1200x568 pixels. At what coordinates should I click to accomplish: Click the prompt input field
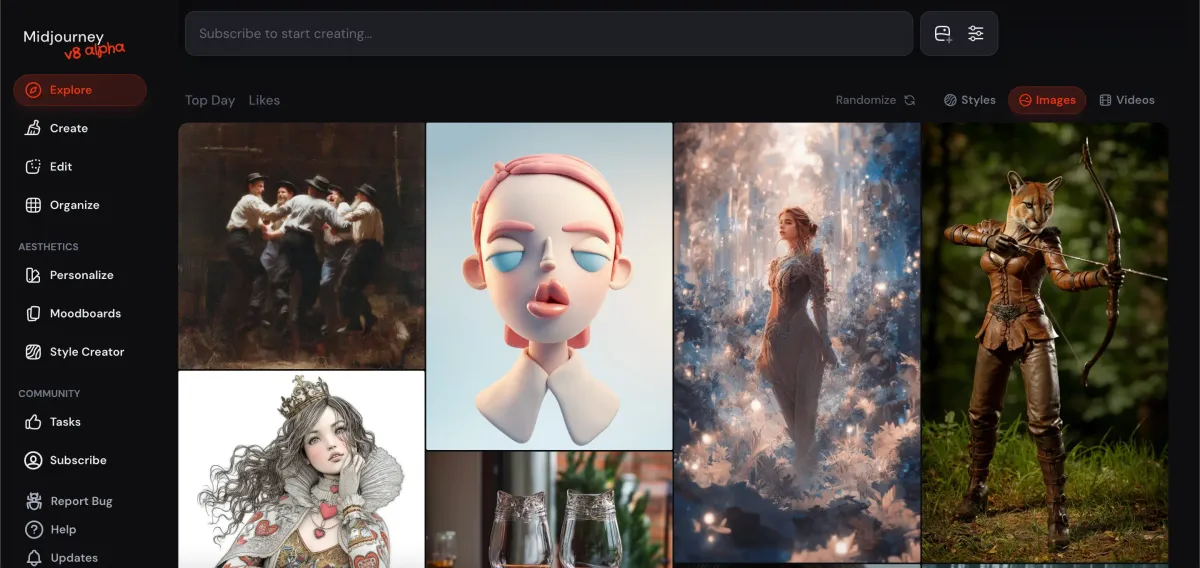pyautogui.click(x=548, y=34)
